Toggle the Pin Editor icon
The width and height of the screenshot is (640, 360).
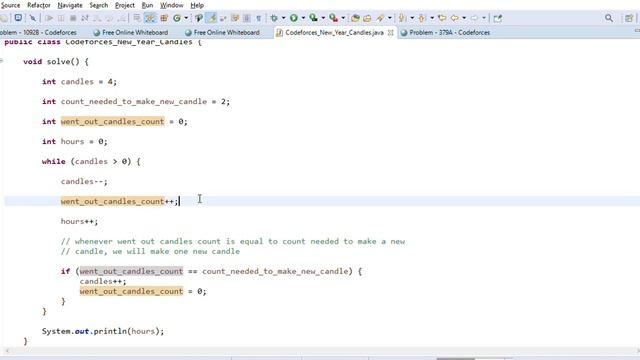click(x=497, y=18)
